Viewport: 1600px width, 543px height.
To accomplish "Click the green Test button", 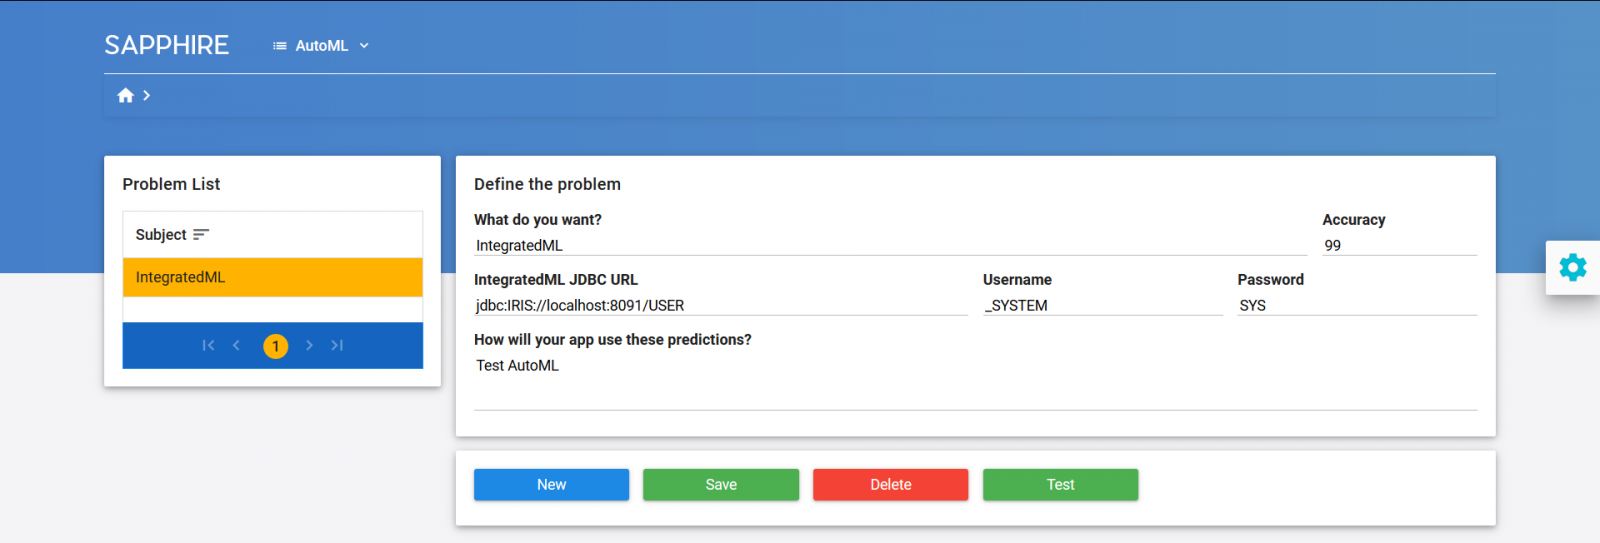I will [x=1060, y=485].
